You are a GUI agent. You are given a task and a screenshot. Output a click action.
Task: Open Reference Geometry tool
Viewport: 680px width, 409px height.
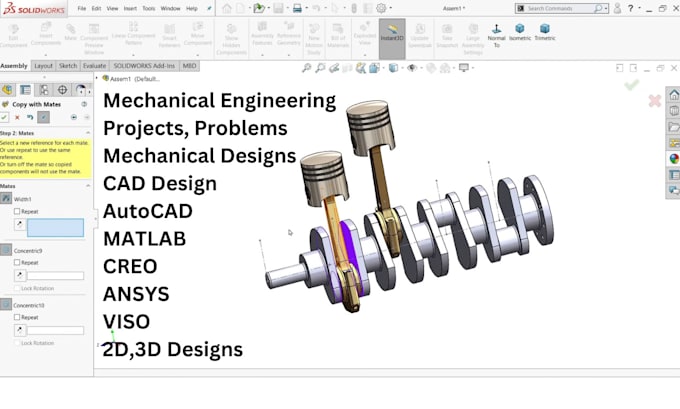(x=288, y=34)
